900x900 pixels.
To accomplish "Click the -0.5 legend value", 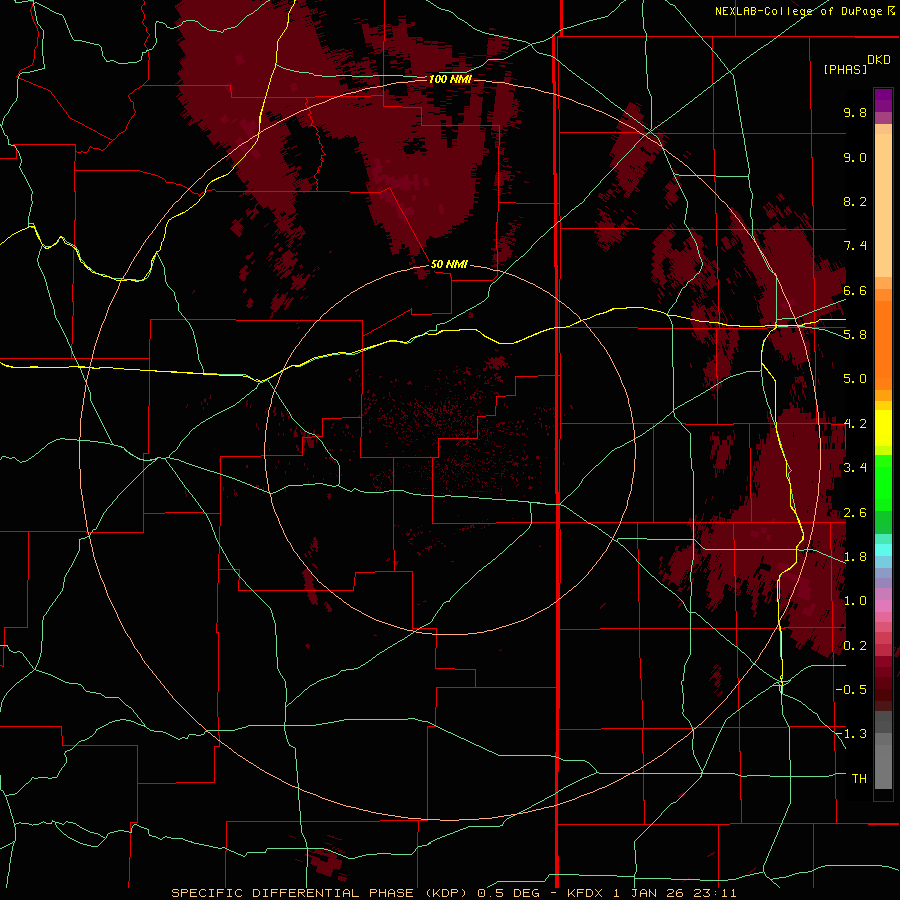I will click(x=852, y=689).
